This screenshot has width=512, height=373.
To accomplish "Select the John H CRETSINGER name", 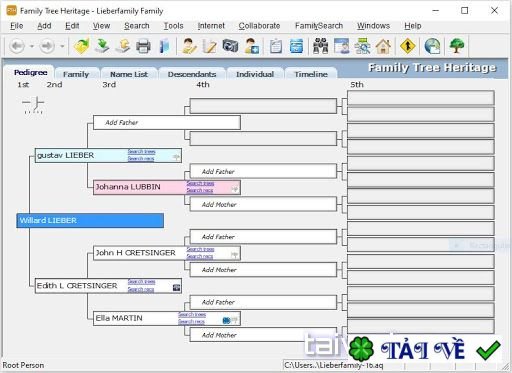I will pos(135,253).
